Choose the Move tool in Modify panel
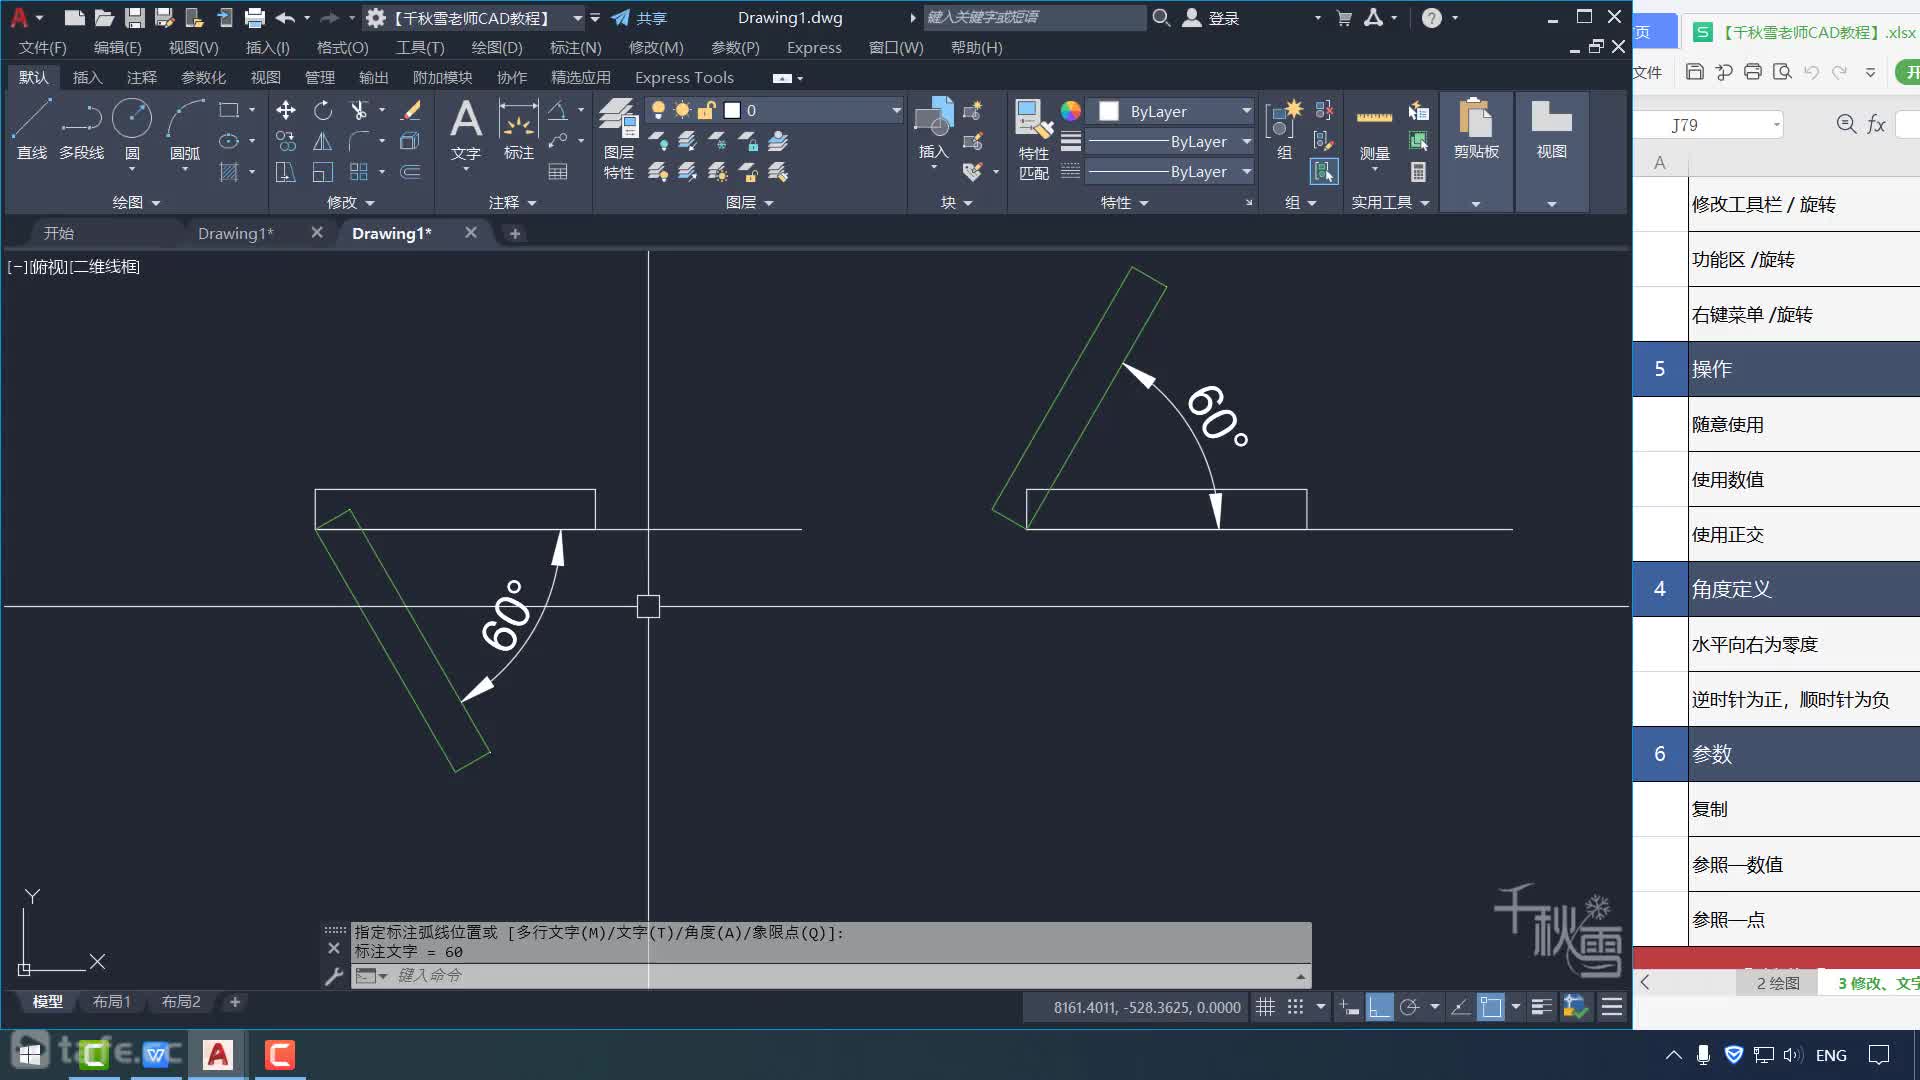 [x=286, y=110]
